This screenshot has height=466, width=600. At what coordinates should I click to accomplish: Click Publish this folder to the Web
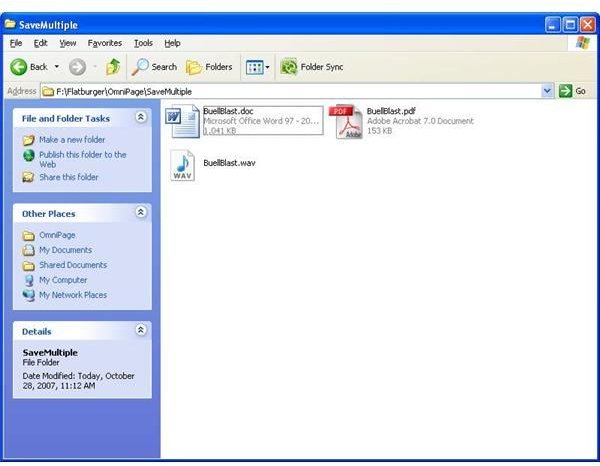pos(83,160)
